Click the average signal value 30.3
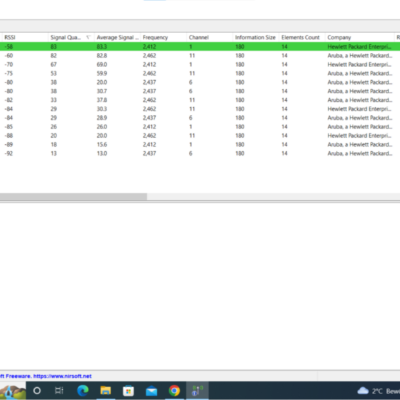Screen dimensions: 400x400 [x=102, y=109]
